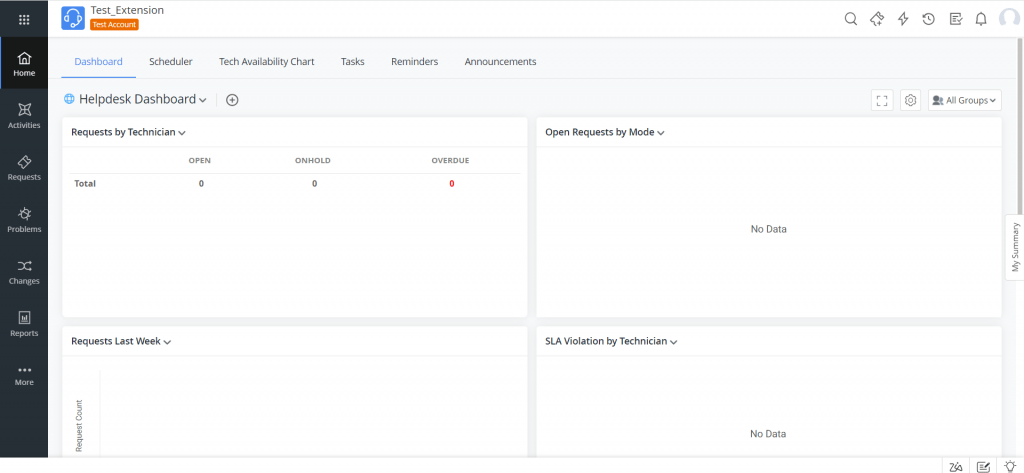Open Changes module in sidebar
Screen dimensions: 1024x473
pyautogui.click(x=24, y=272)
